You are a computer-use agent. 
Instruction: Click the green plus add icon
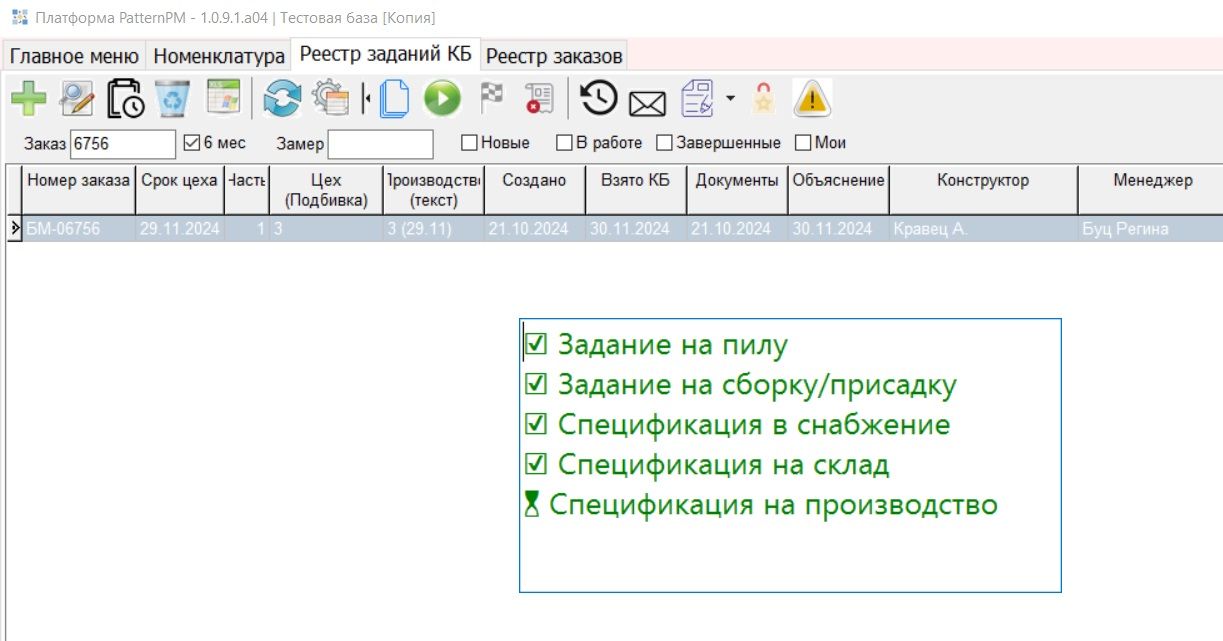29,99
